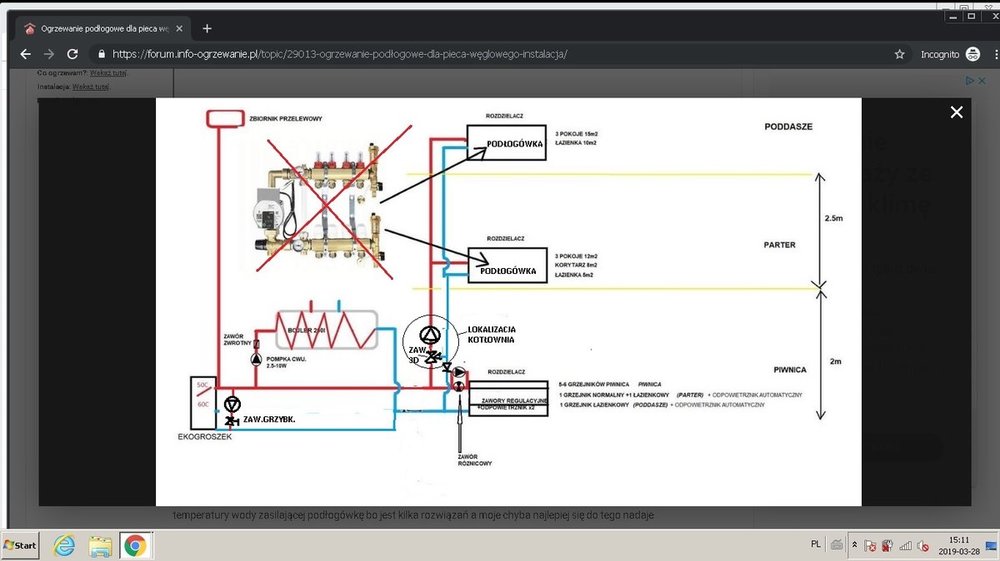The height and width of the screenshot is (561, 1000).
Task: Launch Internet Explorer from the taskbar
Action: pos(65,545)
